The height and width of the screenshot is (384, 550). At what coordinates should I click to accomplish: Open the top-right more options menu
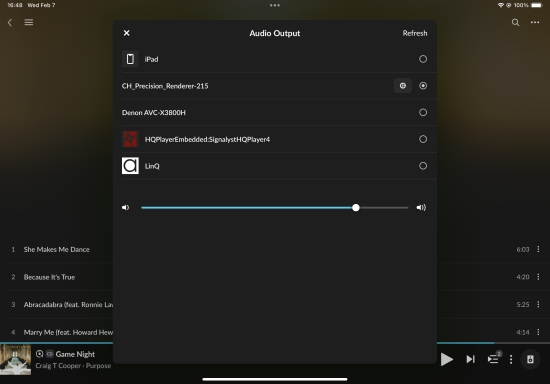coord(535,22)
